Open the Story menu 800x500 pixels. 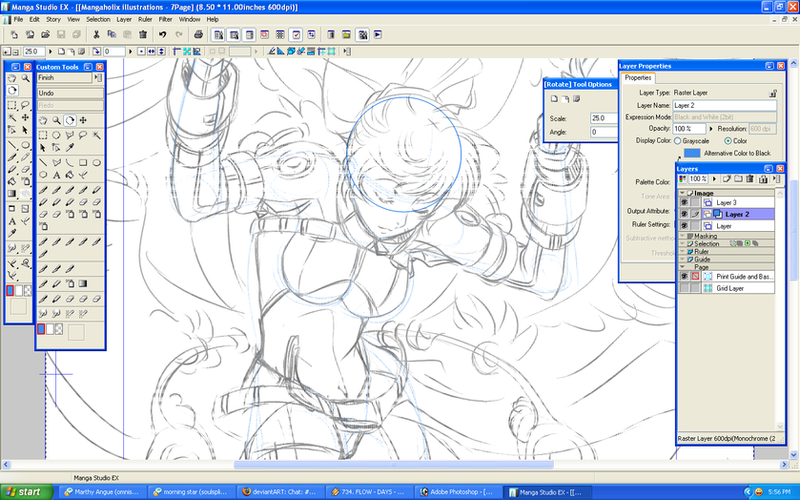(x=54, y=19)
